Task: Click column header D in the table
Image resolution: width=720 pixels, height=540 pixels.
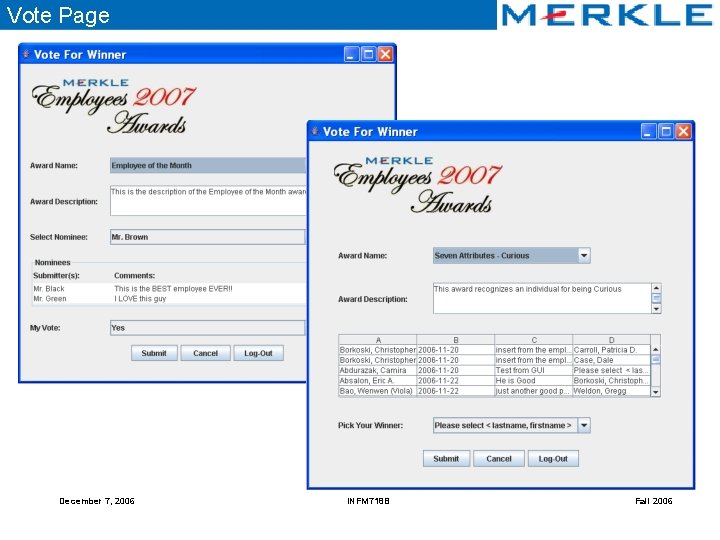Action: (612, 340)
